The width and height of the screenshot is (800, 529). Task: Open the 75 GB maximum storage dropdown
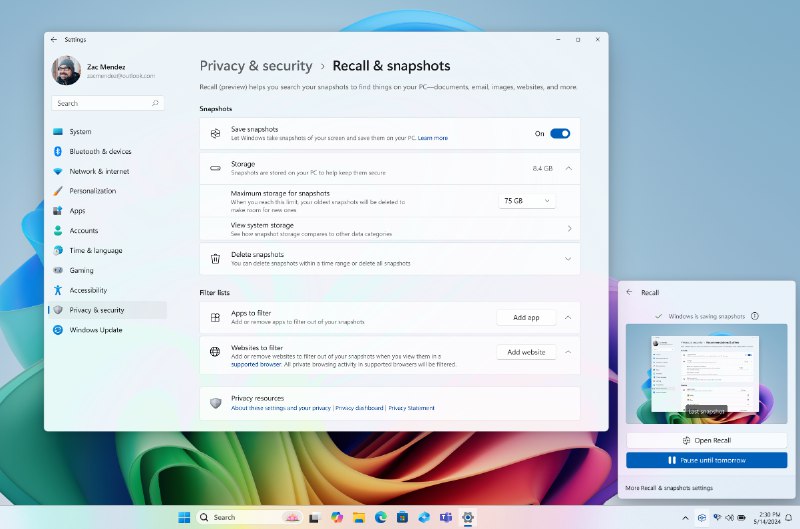click(527, 201)
